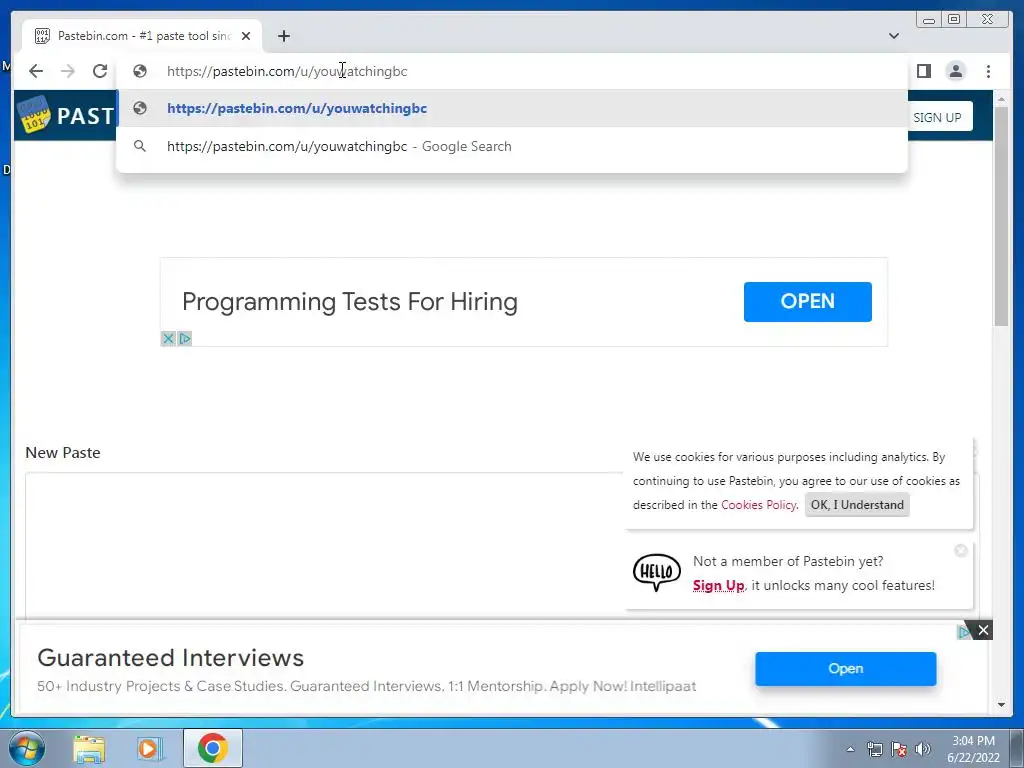1024x768 pixels.
Task: Choose the Google Search suggestion row
Action: 512,146
